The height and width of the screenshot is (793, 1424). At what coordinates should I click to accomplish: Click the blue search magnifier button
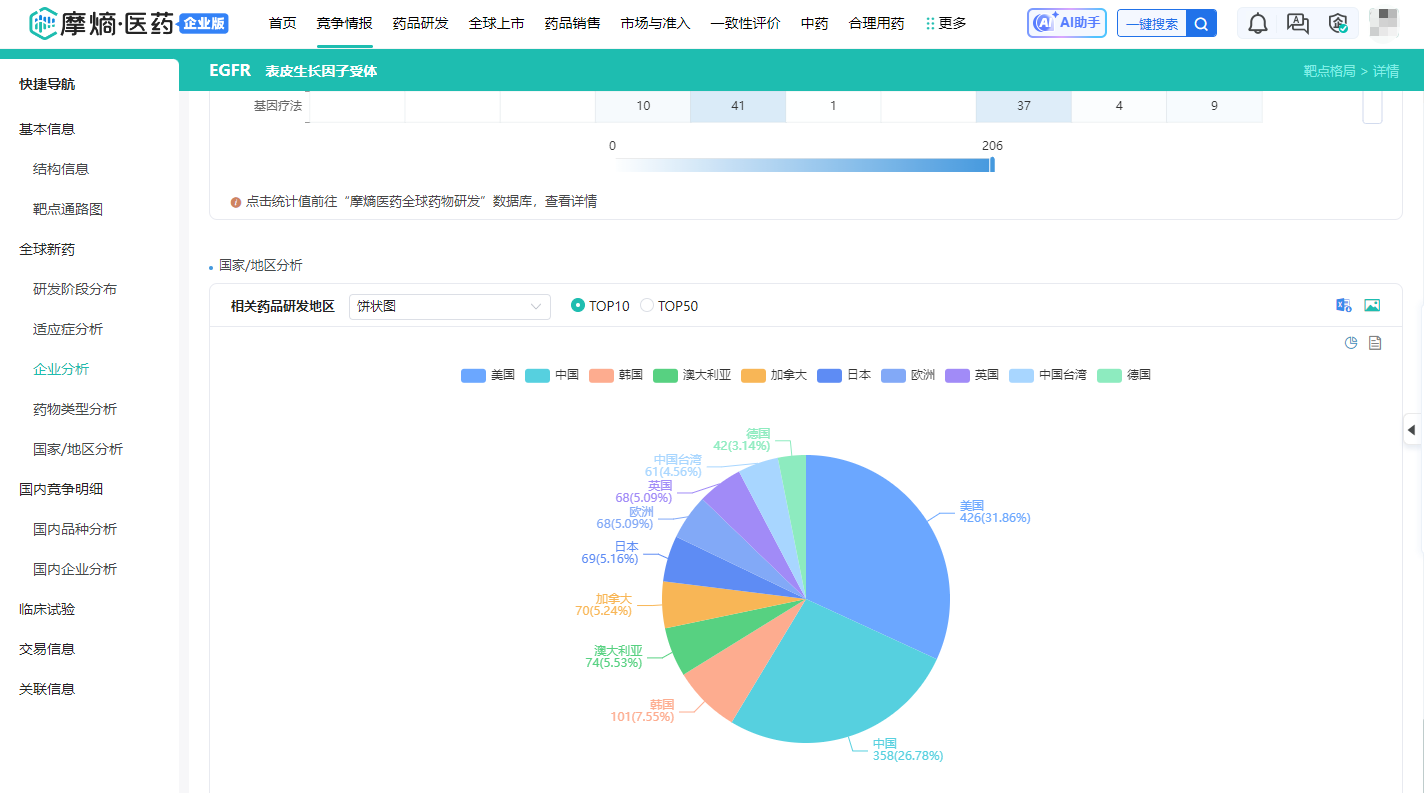(1201, 23)
